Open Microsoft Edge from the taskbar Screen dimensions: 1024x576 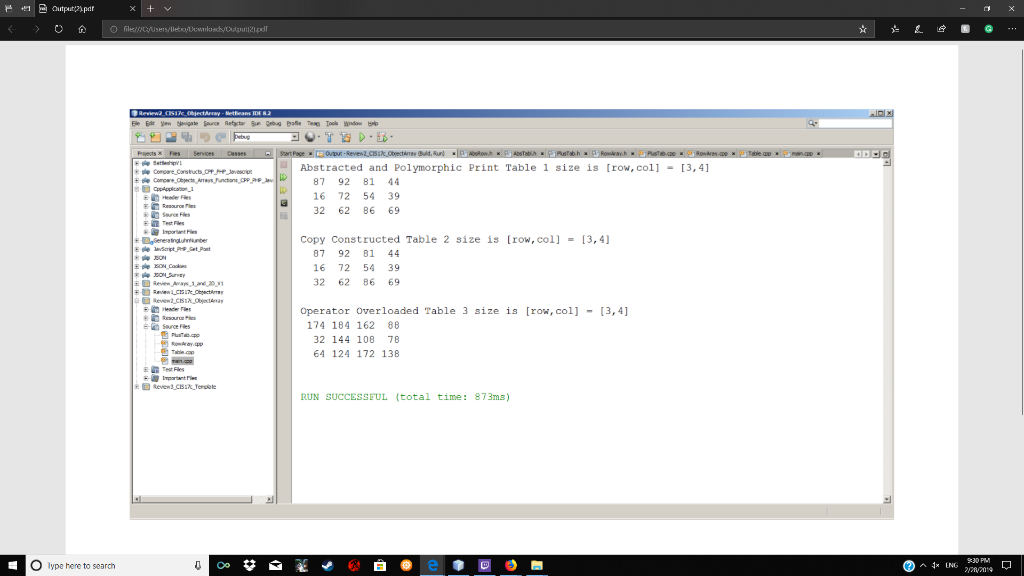(431, 565)
